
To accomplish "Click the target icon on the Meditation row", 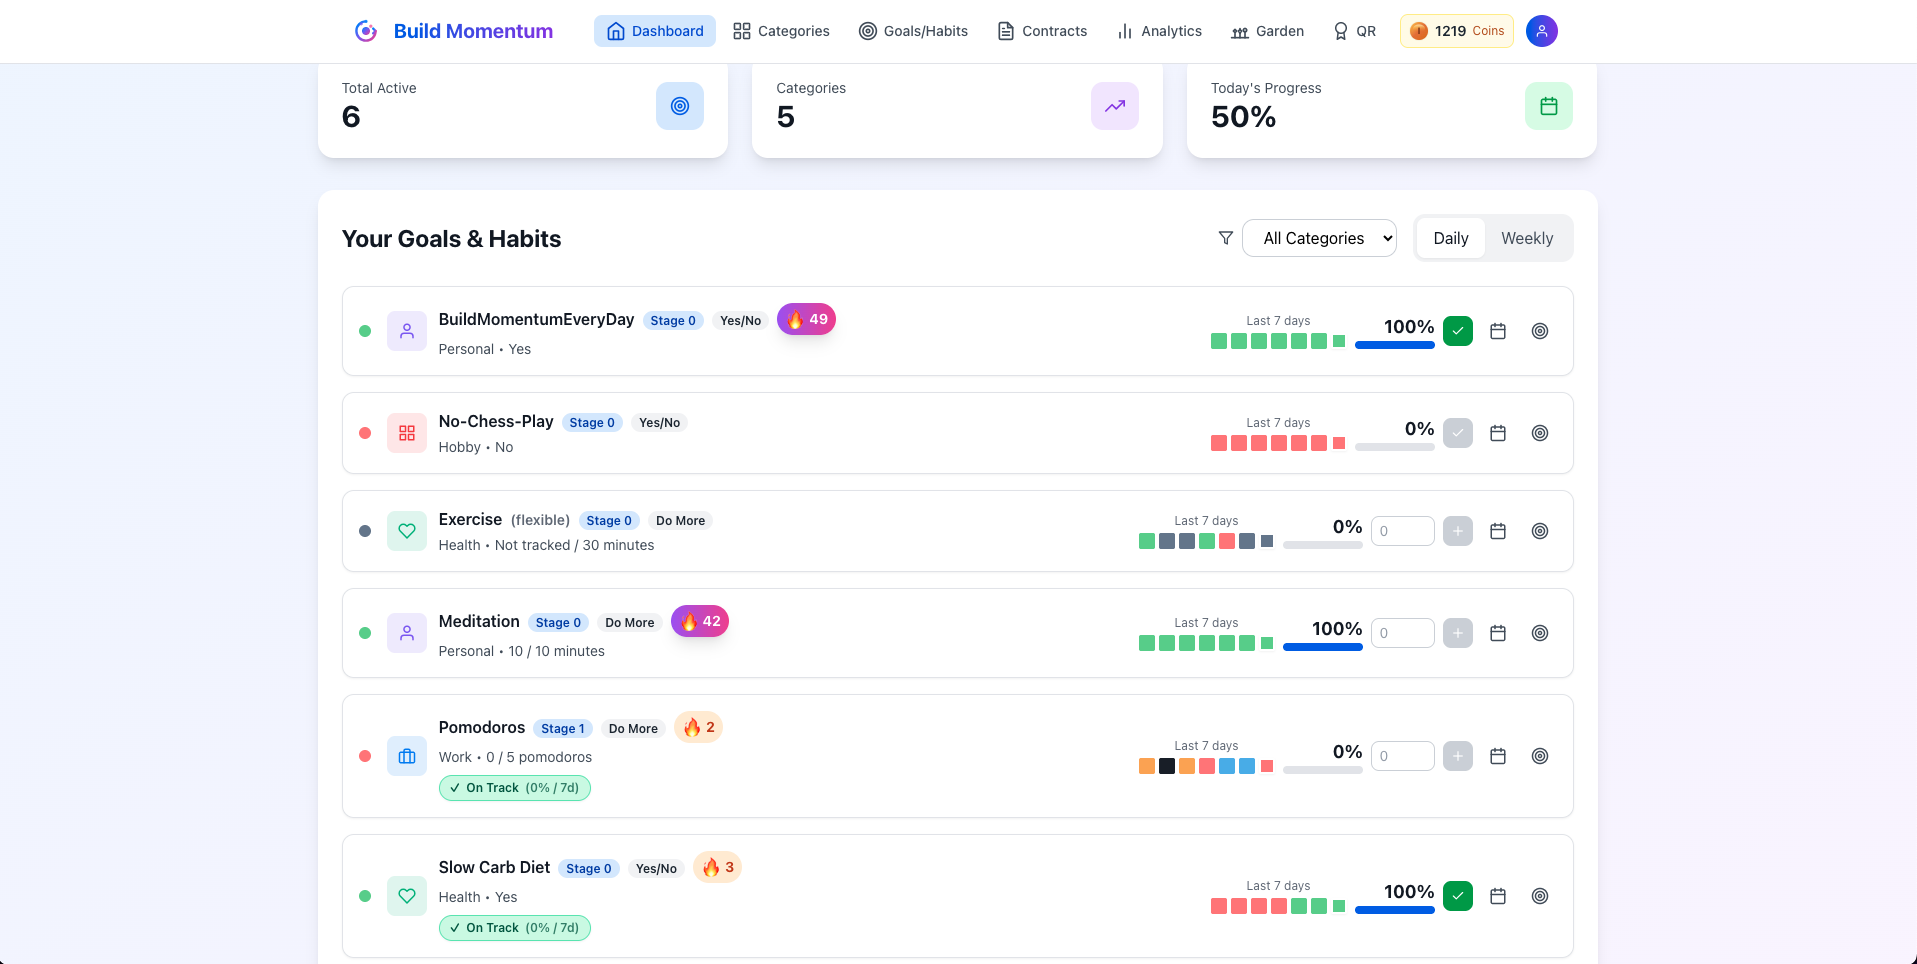I will click(x=1539, y=633).
